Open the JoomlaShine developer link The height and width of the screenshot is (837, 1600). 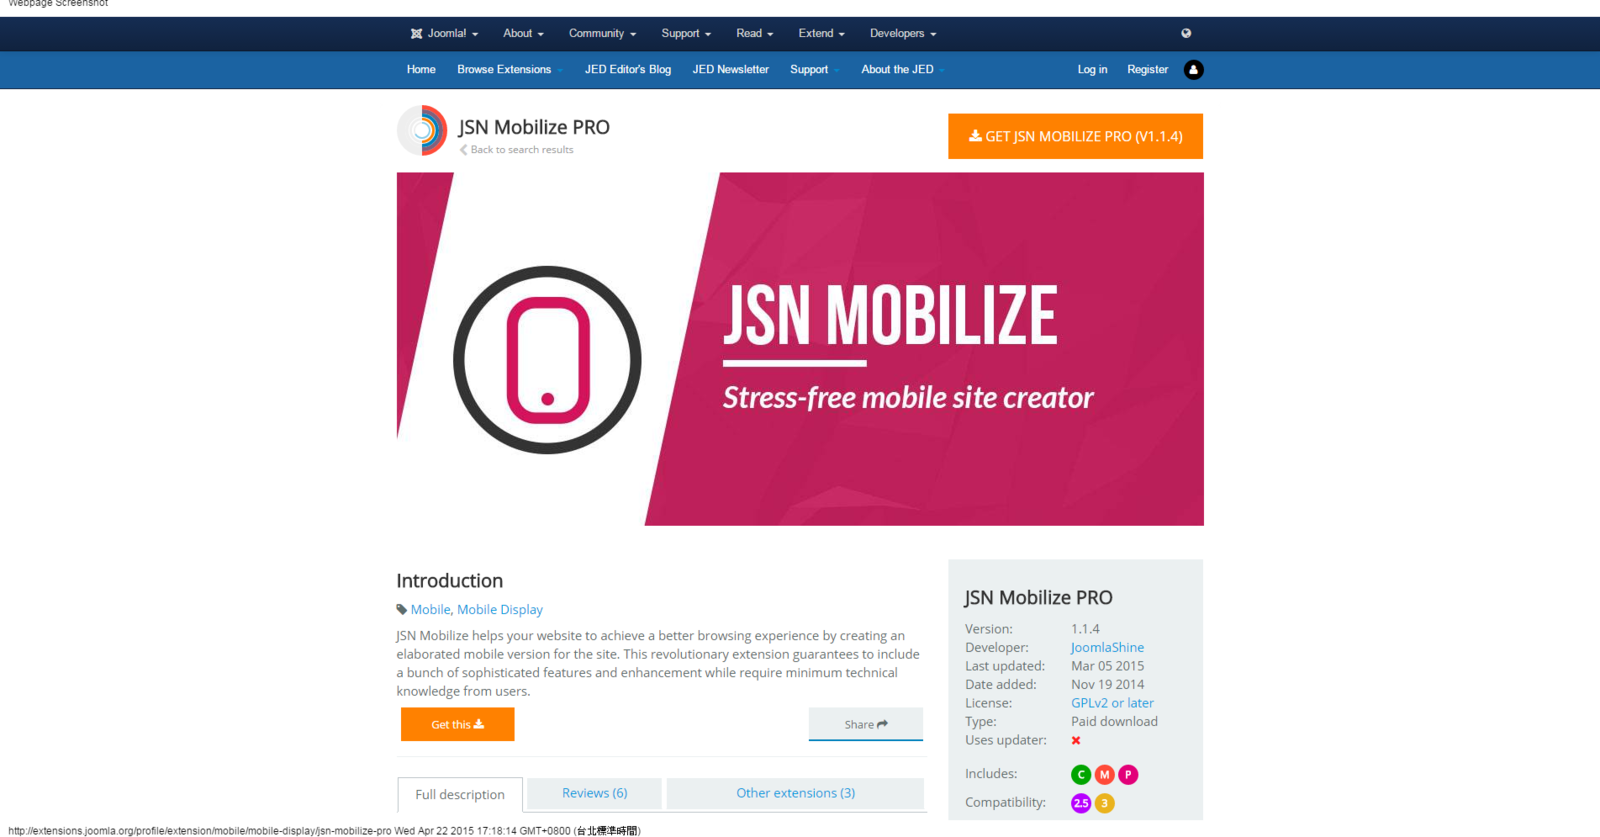click(1107, 648)
